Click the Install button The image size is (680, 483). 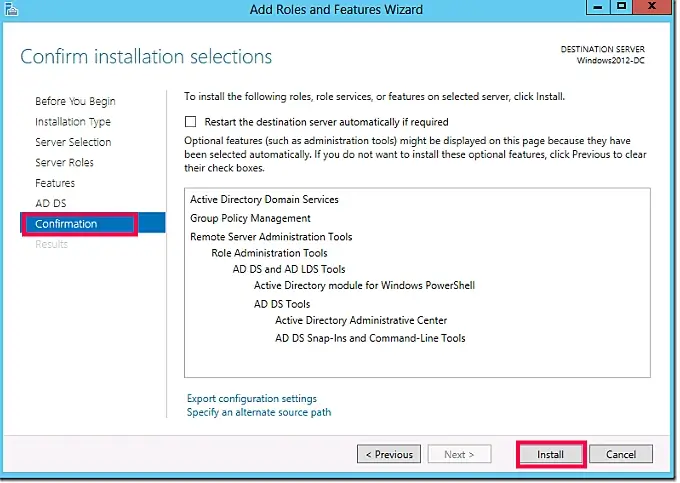(550, 454)
